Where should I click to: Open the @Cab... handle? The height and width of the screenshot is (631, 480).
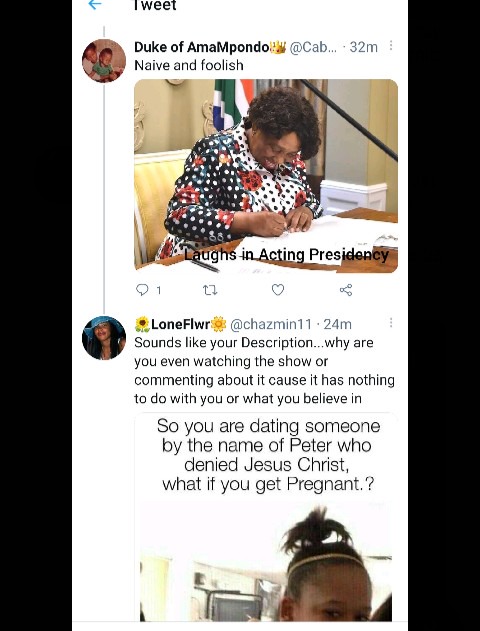click(313, 47)
